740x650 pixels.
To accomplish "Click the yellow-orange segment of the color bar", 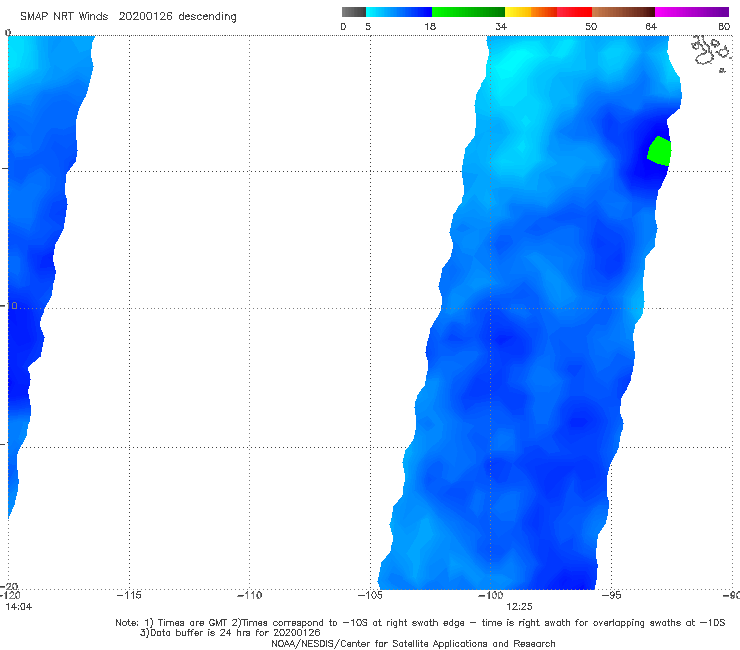I will [x=531, y=12].
